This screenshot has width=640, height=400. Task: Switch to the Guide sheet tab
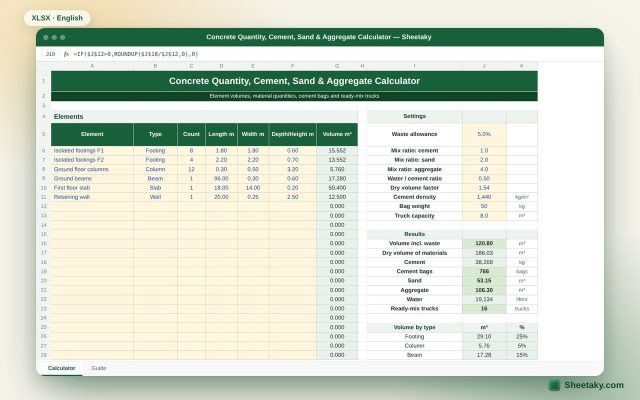click(x=99, y=368)
